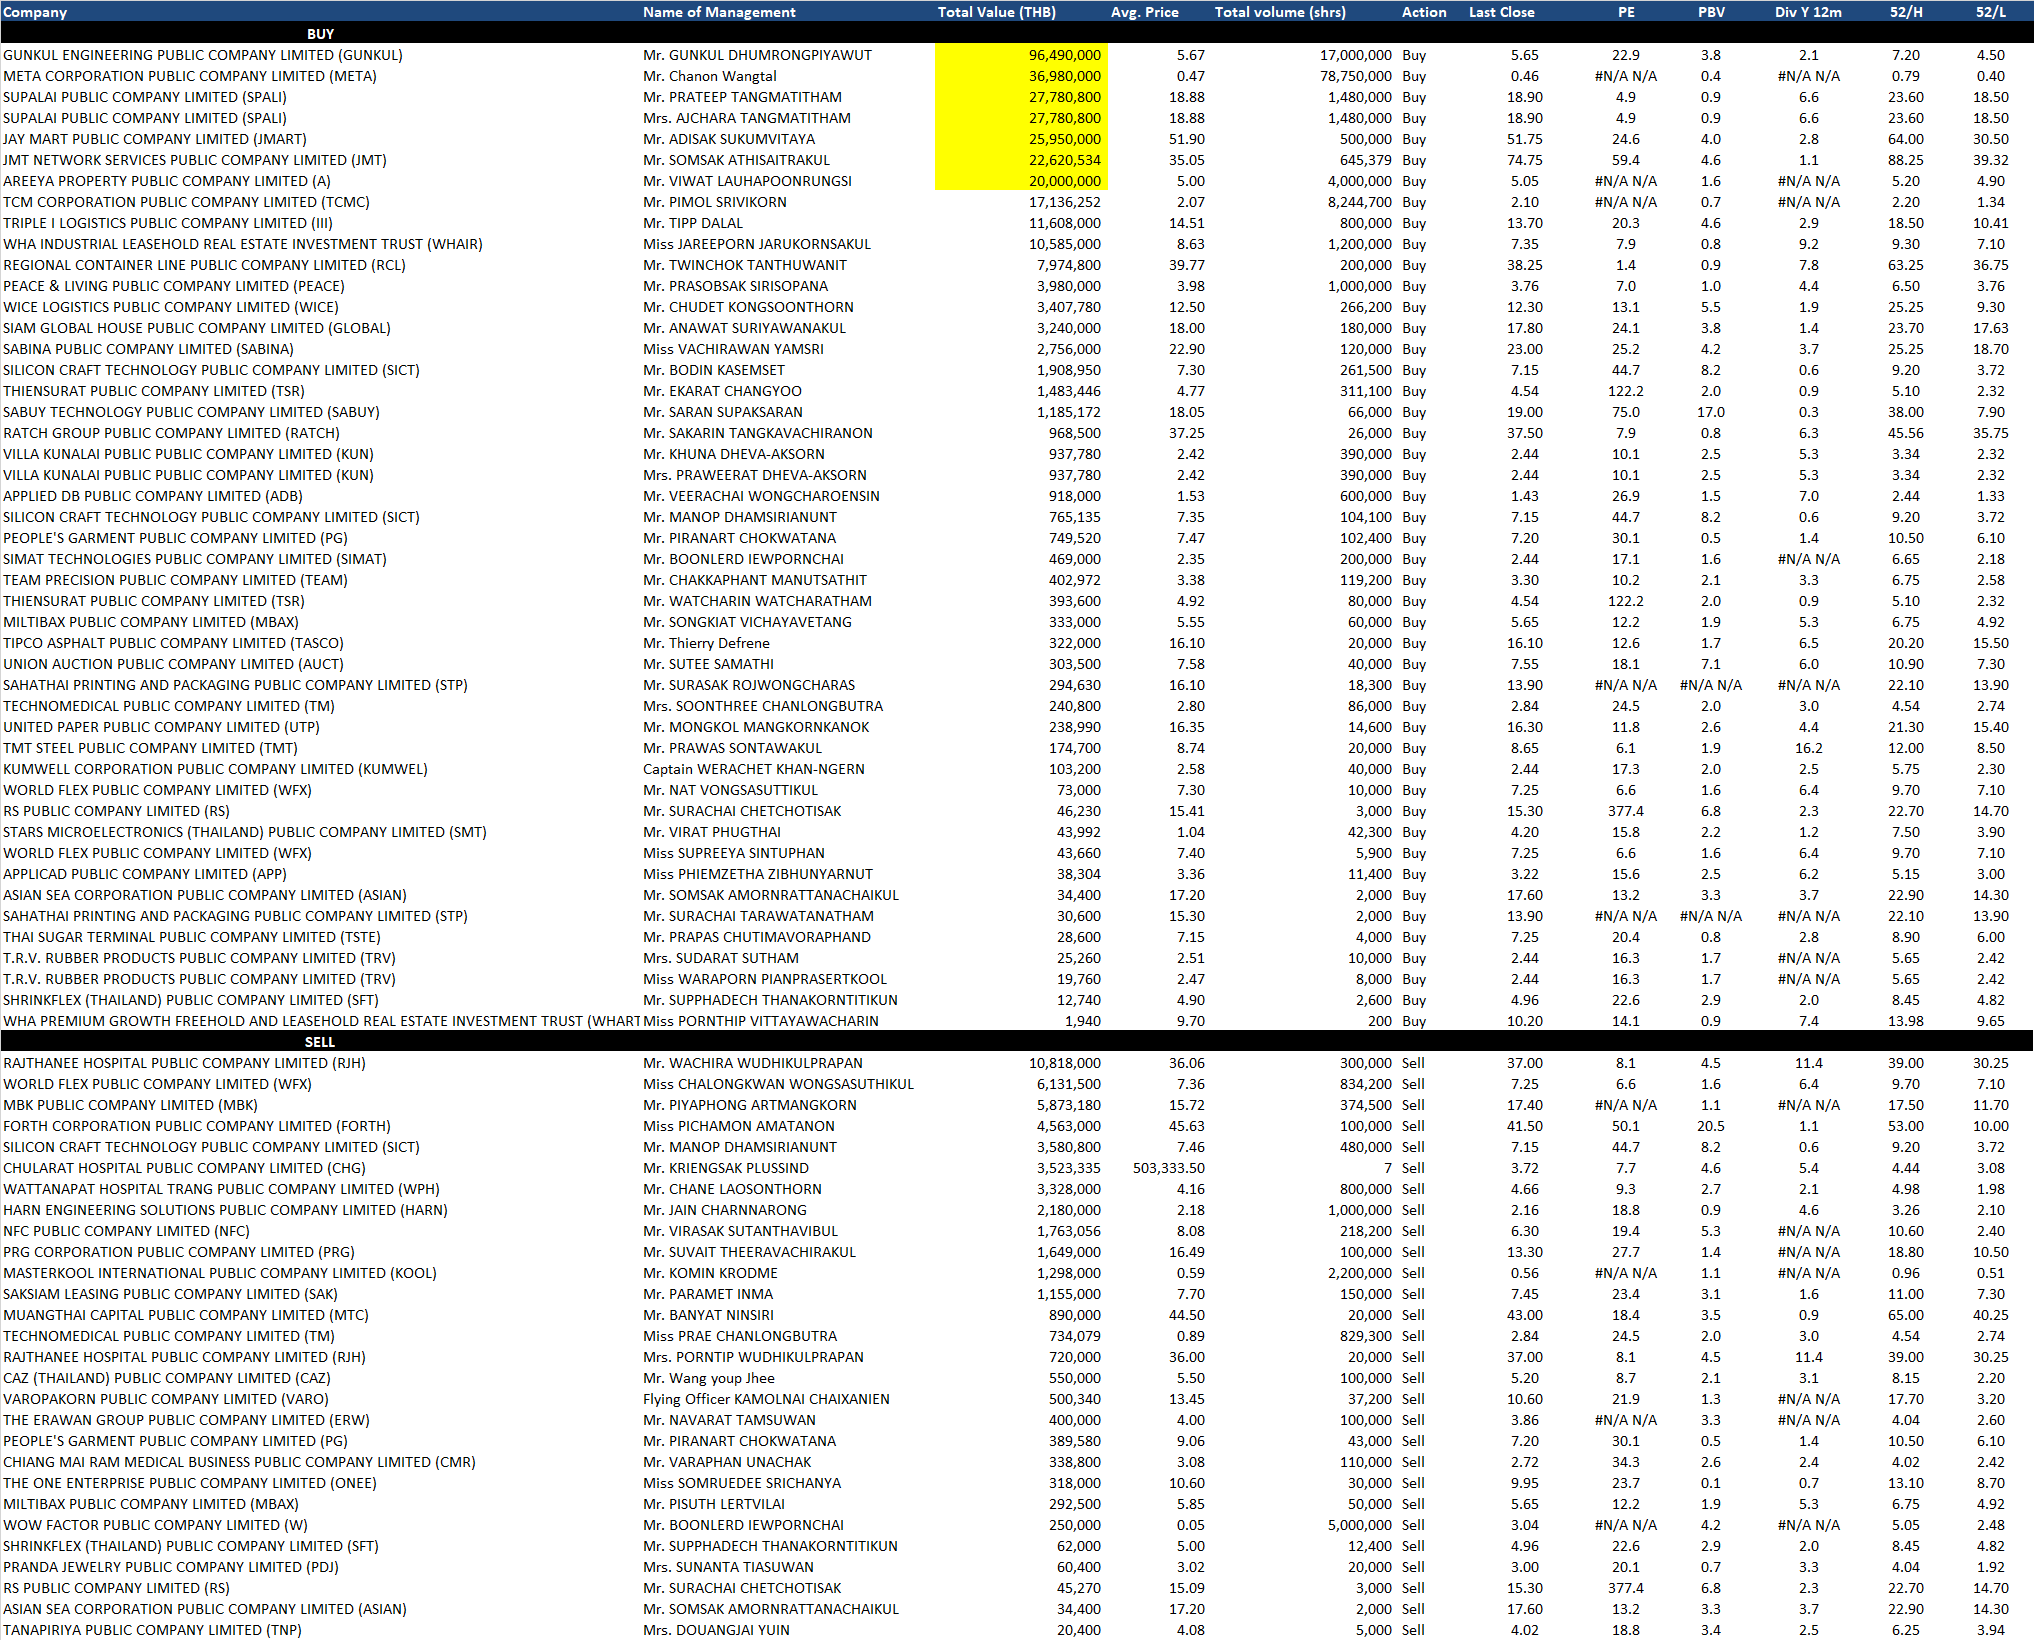
Task: Click the Last Close column header
Action: point(1501,12)
